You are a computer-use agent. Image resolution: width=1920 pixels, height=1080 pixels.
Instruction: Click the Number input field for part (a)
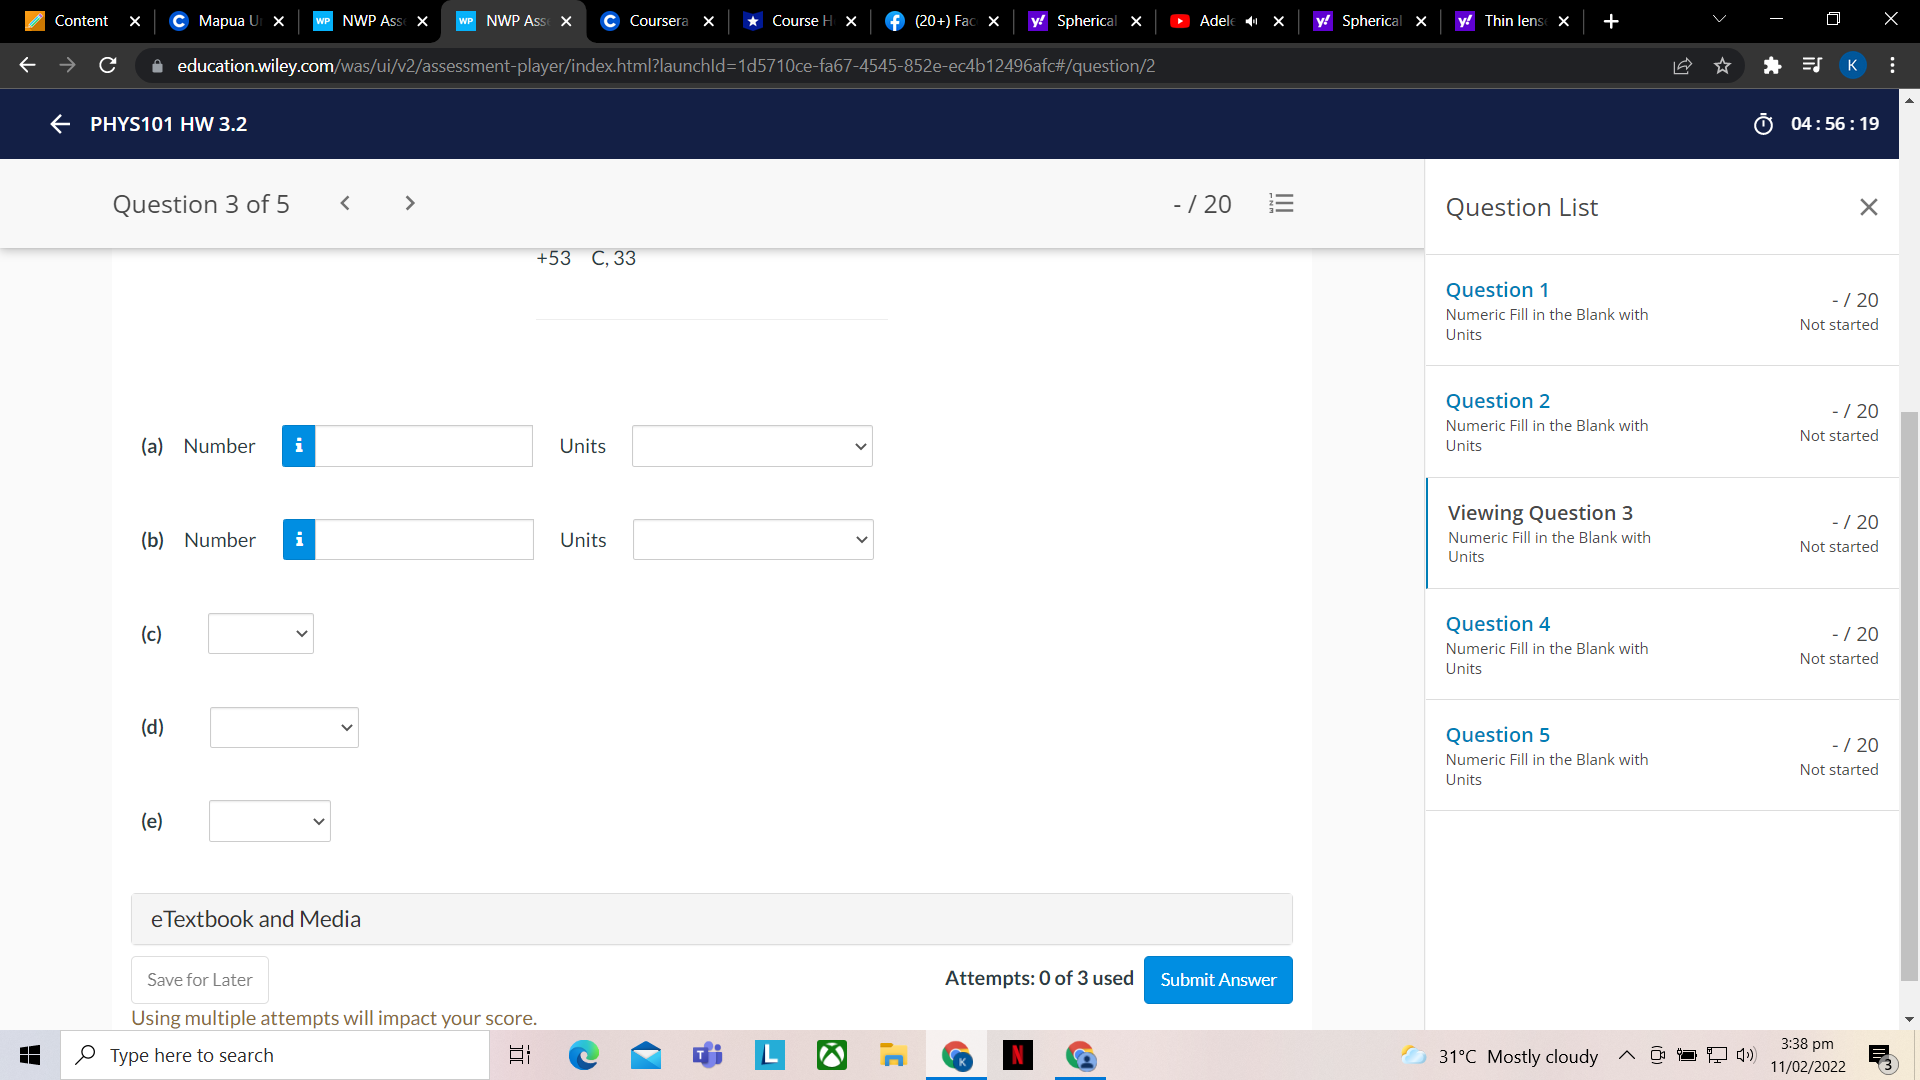click(424, 446)
